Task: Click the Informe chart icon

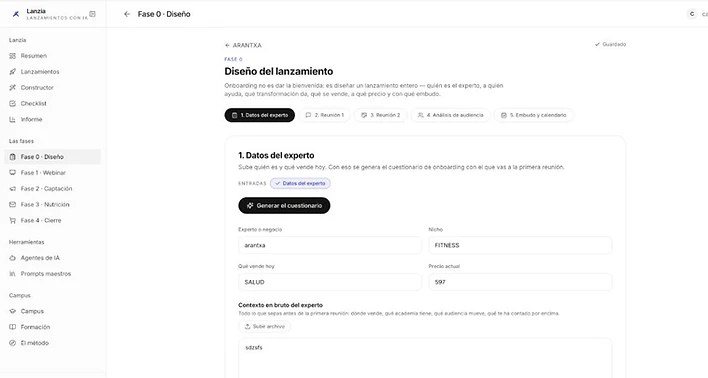Action: [13, 119]
